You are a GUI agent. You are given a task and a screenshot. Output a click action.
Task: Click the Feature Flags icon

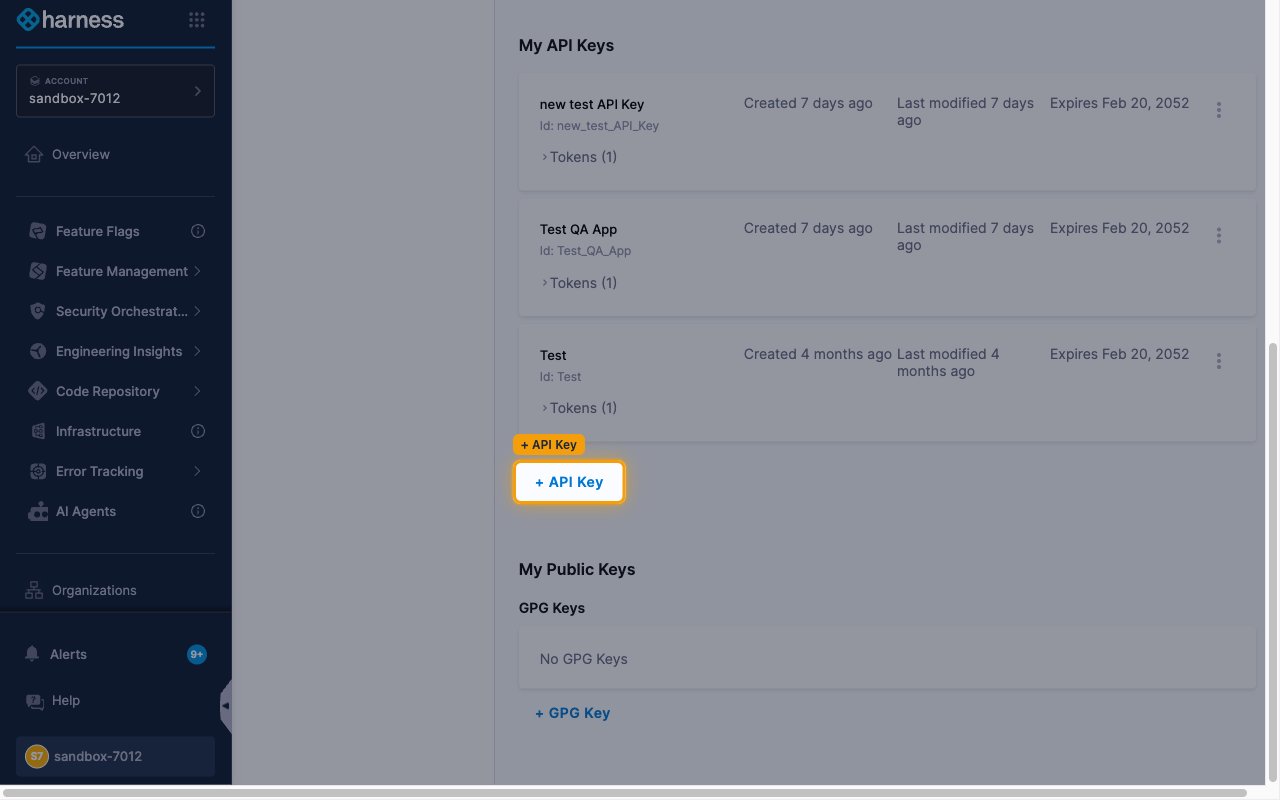38,231
